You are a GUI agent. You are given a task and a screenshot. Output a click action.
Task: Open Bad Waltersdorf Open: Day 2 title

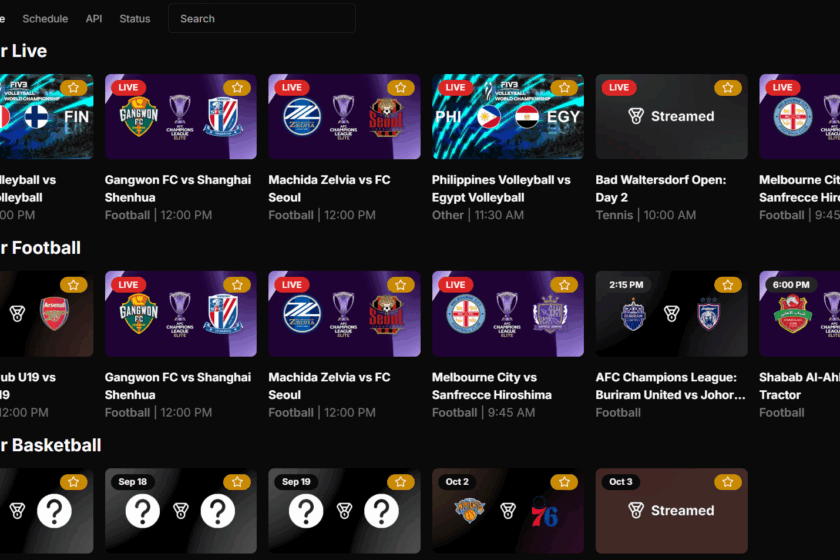661,189
